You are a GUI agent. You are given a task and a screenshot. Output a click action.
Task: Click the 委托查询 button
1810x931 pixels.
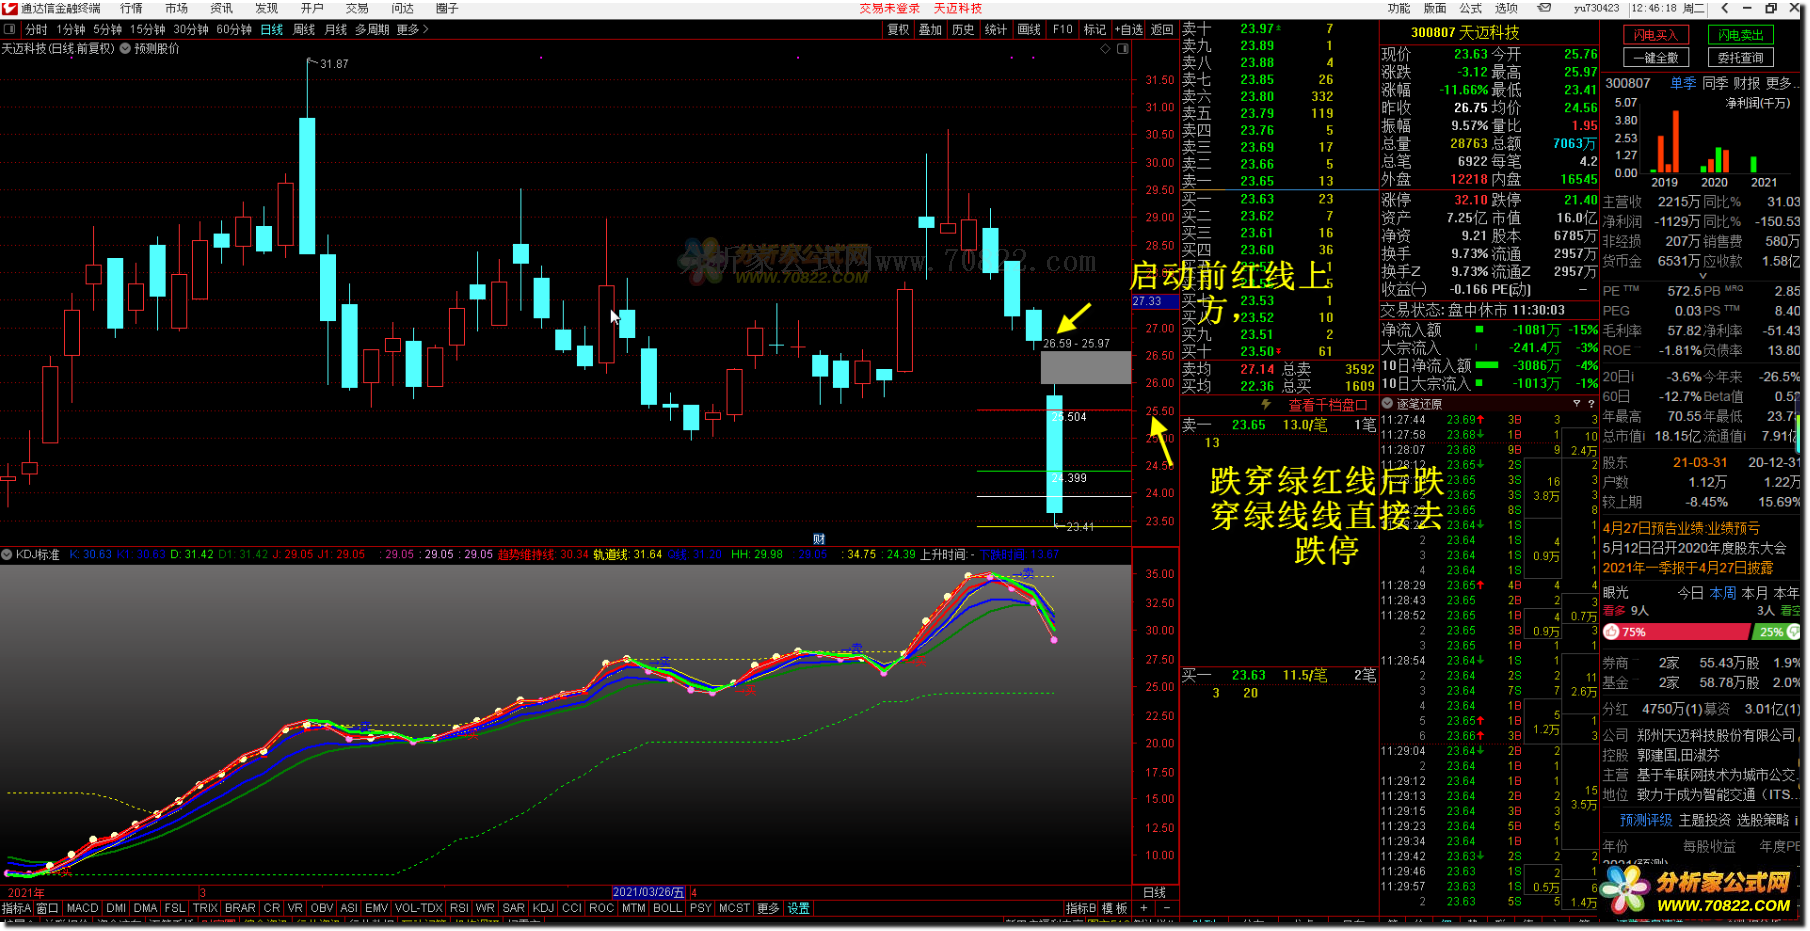click(1741, 58)
